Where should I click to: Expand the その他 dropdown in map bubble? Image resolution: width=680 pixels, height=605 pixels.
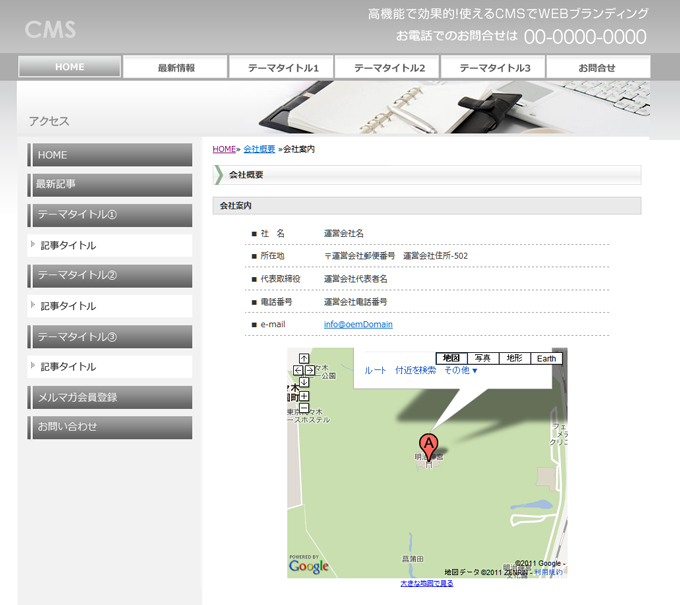click(461, 371)
